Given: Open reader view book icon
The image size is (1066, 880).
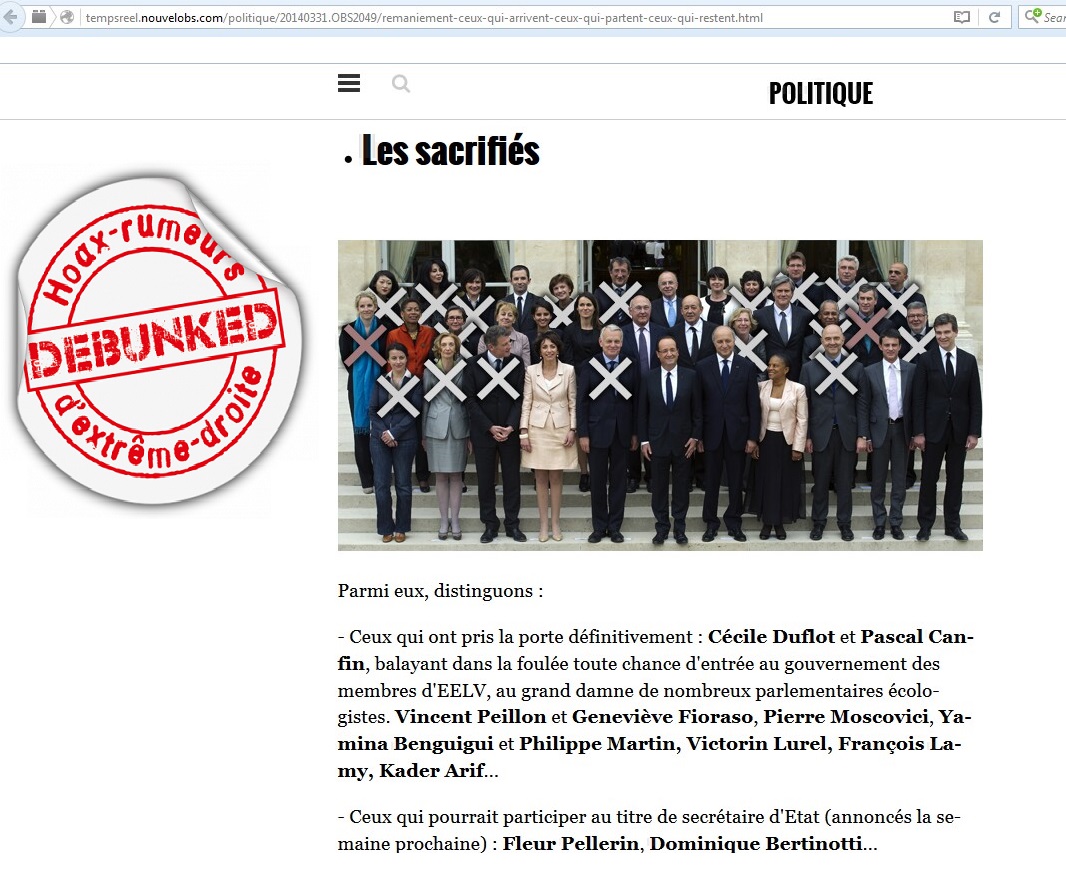Looking at the screenshot, I should point(961,17).
